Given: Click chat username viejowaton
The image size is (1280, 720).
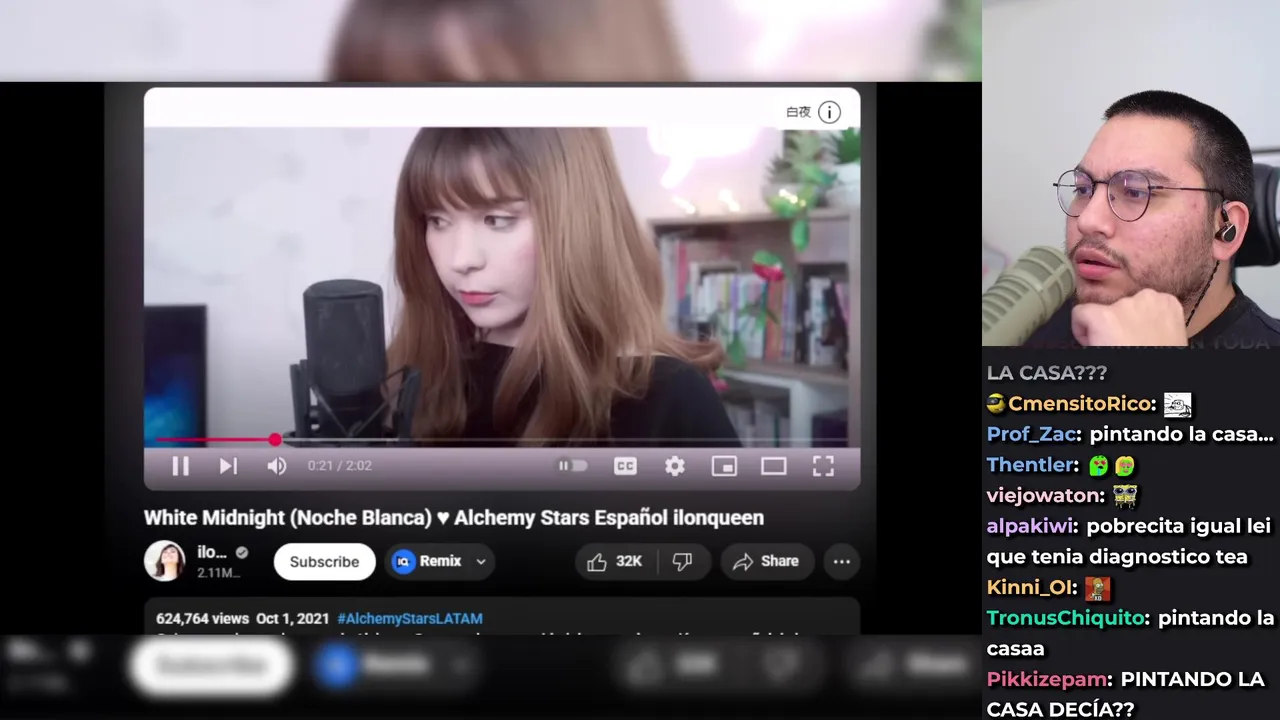Looking at the screenshot, I should pyautogui.click(x=1045, y=496).
